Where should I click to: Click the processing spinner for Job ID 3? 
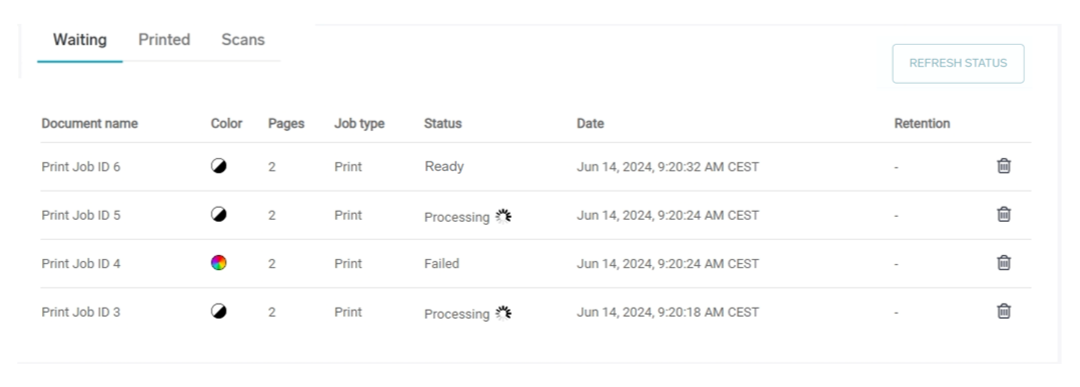pos(503,313)
